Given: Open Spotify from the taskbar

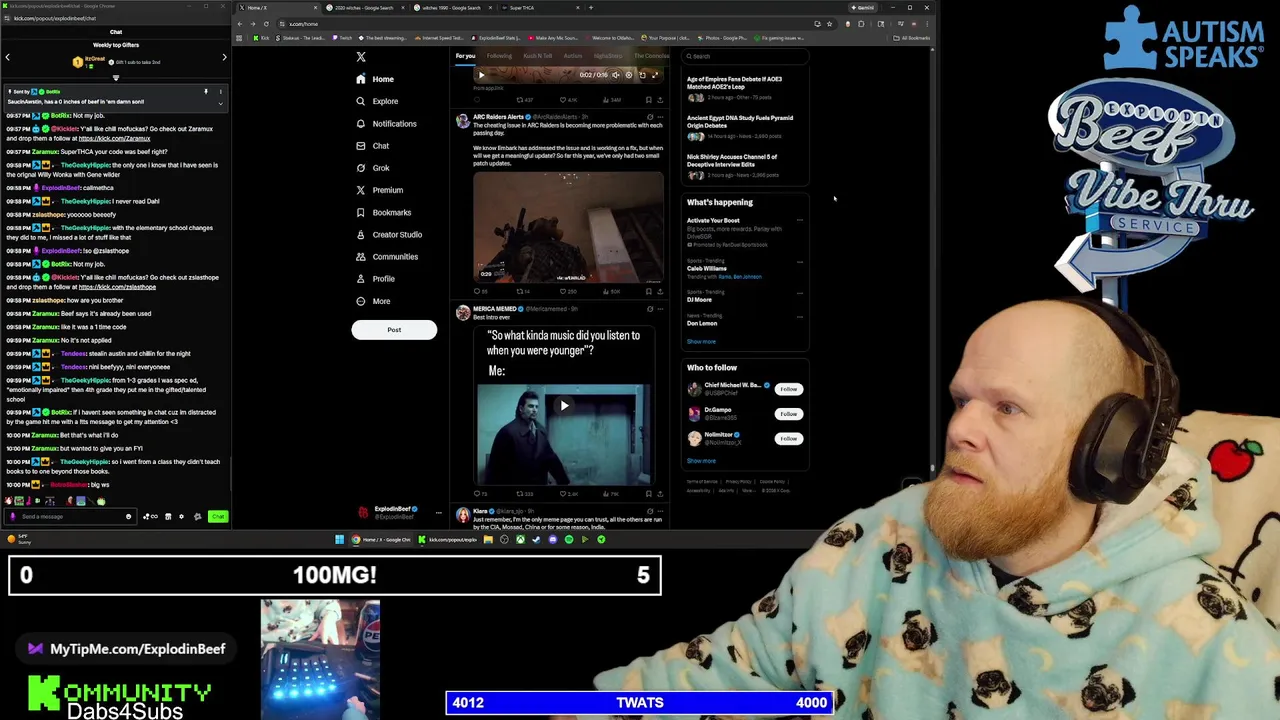Looking at the screenshot, I should pyautogui.click(x=569, y=540).
